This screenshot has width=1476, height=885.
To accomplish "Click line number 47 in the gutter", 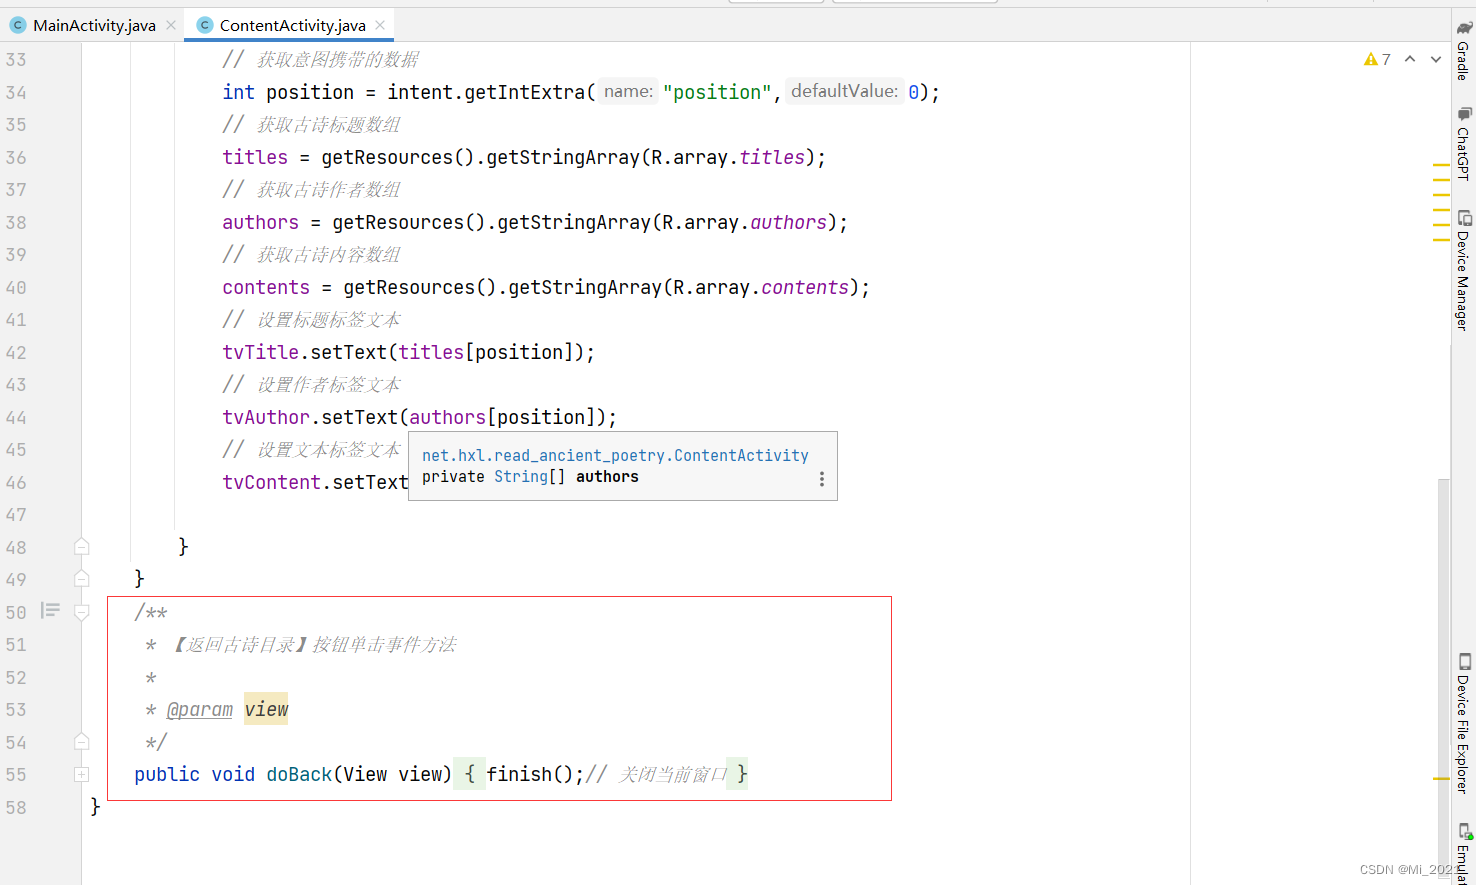I will point(16,515).
